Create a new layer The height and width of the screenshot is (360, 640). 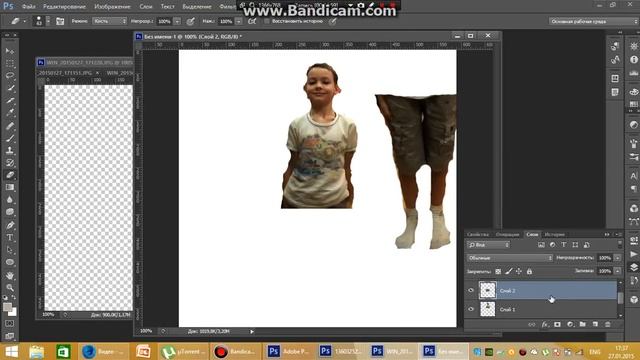(x=596, y=324)
